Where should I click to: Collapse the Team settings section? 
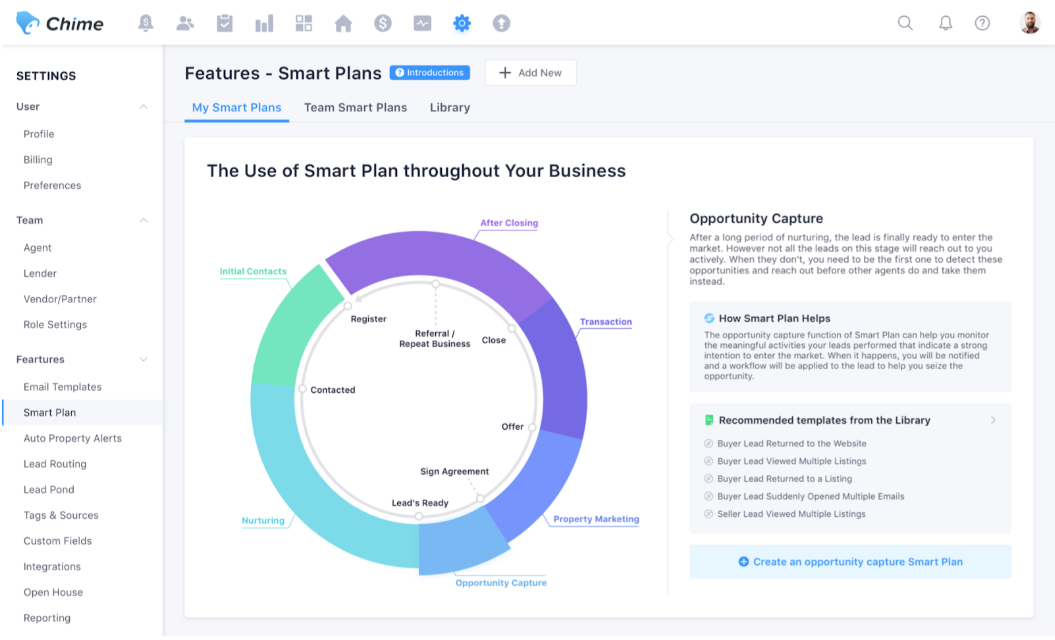click(143, 220)
